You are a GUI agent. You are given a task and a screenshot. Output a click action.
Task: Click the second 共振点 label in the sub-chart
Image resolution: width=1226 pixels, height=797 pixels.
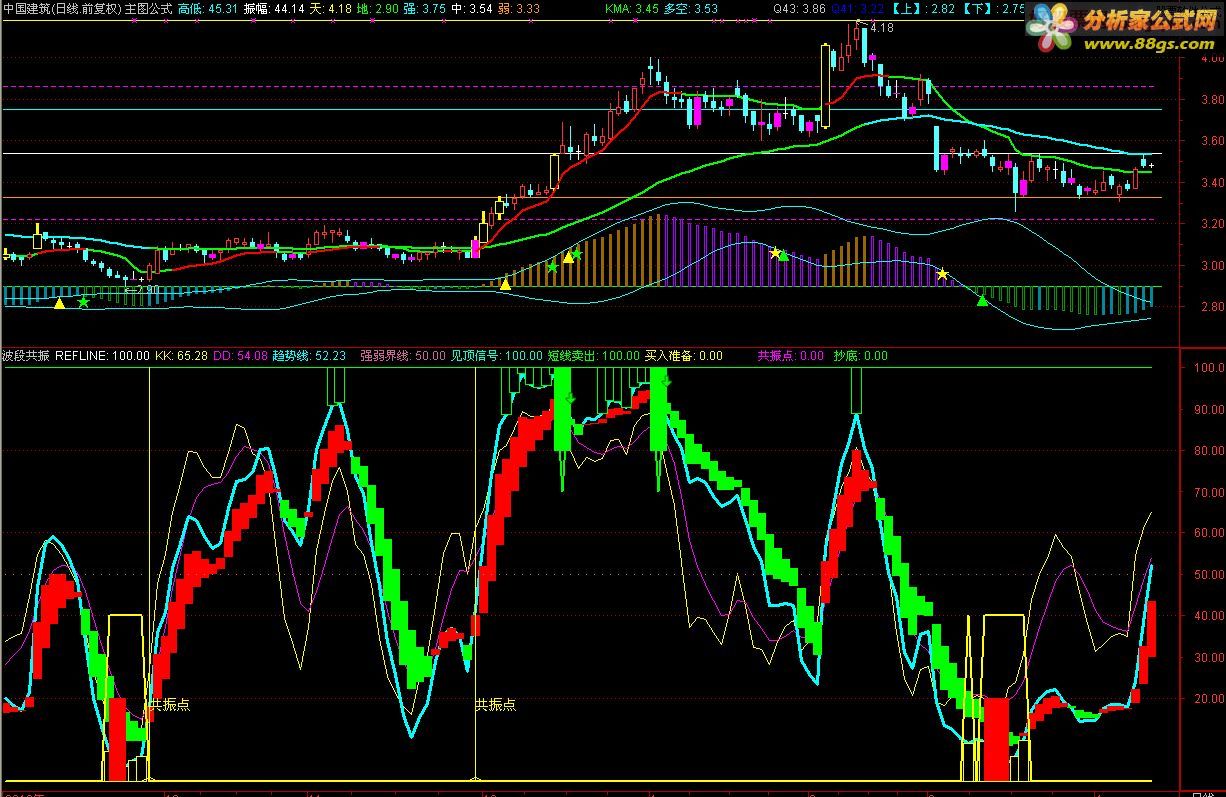tap(496, 704)
